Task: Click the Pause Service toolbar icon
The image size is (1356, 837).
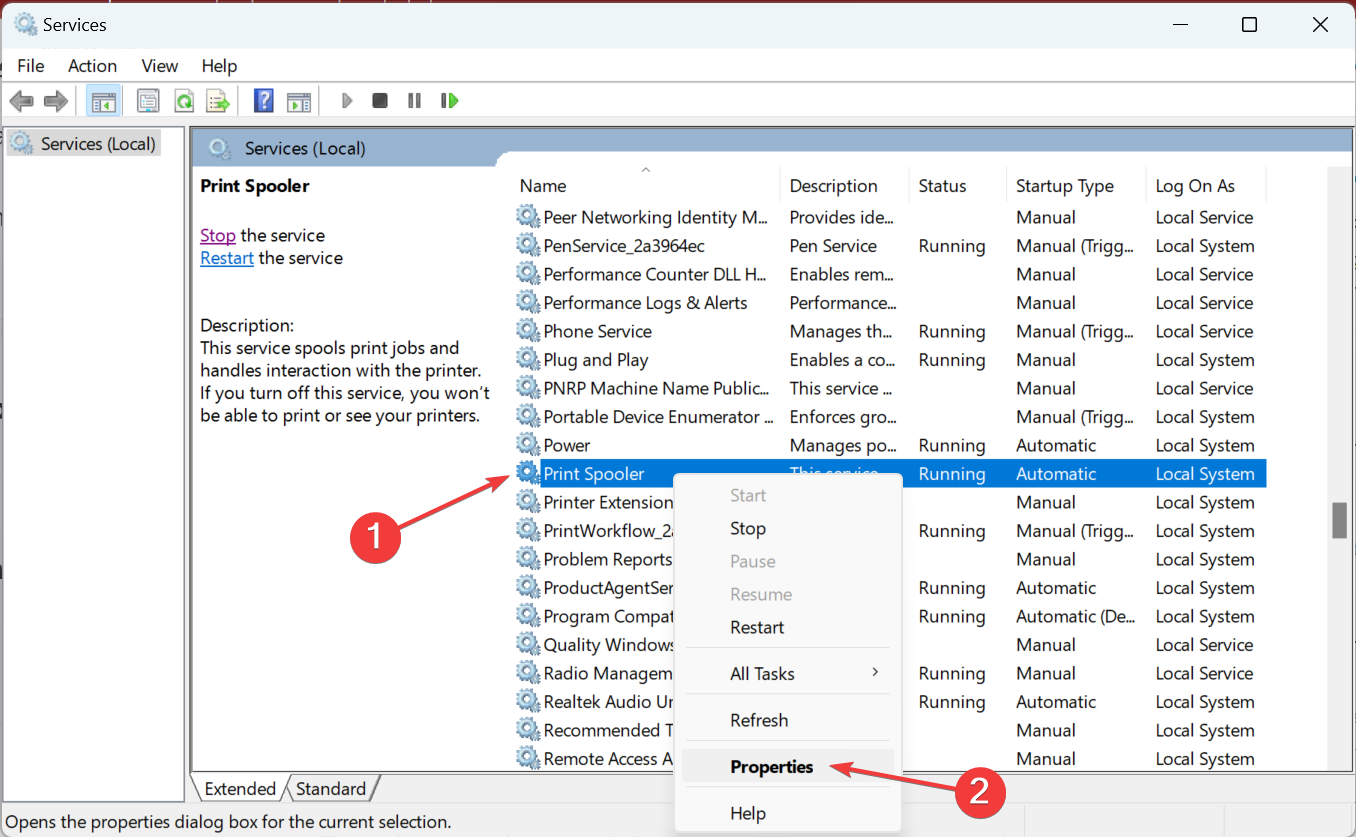Action: pyautogui.click(x=414, y=101)
